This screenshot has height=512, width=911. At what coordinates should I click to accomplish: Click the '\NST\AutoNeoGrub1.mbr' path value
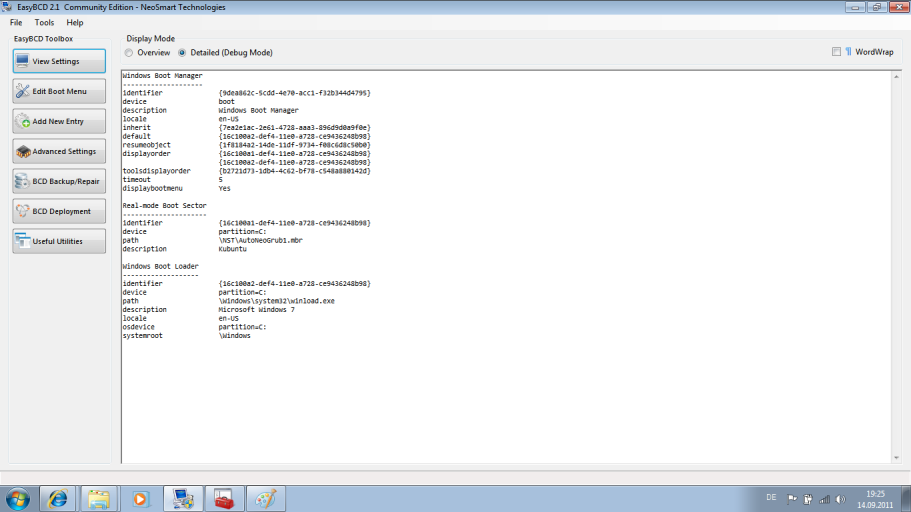coord(260,240)
